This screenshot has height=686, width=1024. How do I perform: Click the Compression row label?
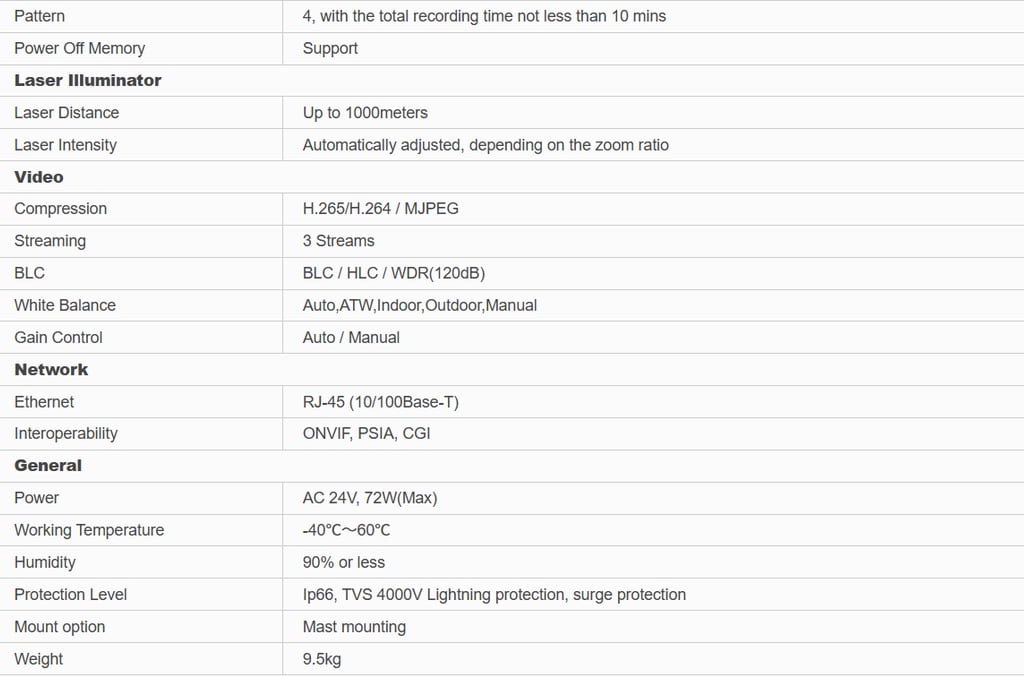point(60,209)
